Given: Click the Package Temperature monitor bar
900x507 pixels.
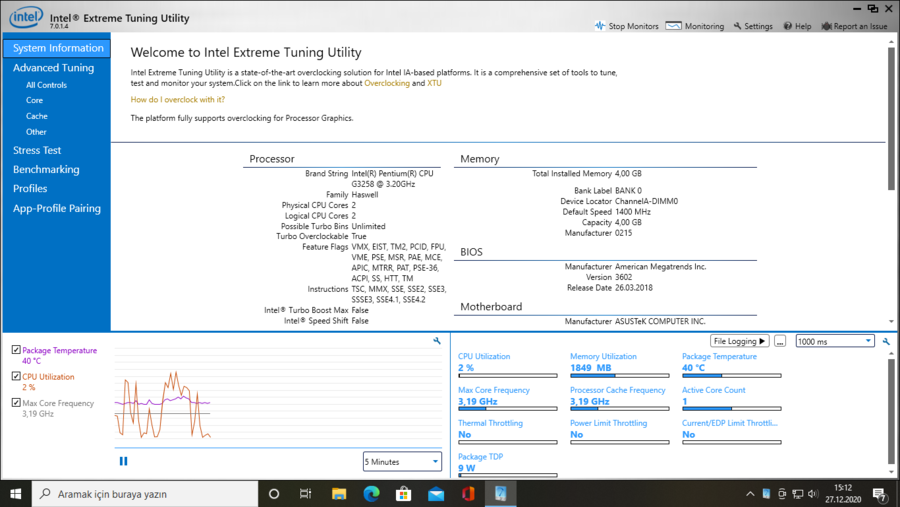Looking at the screenshot, I should (x=731, y=376).
